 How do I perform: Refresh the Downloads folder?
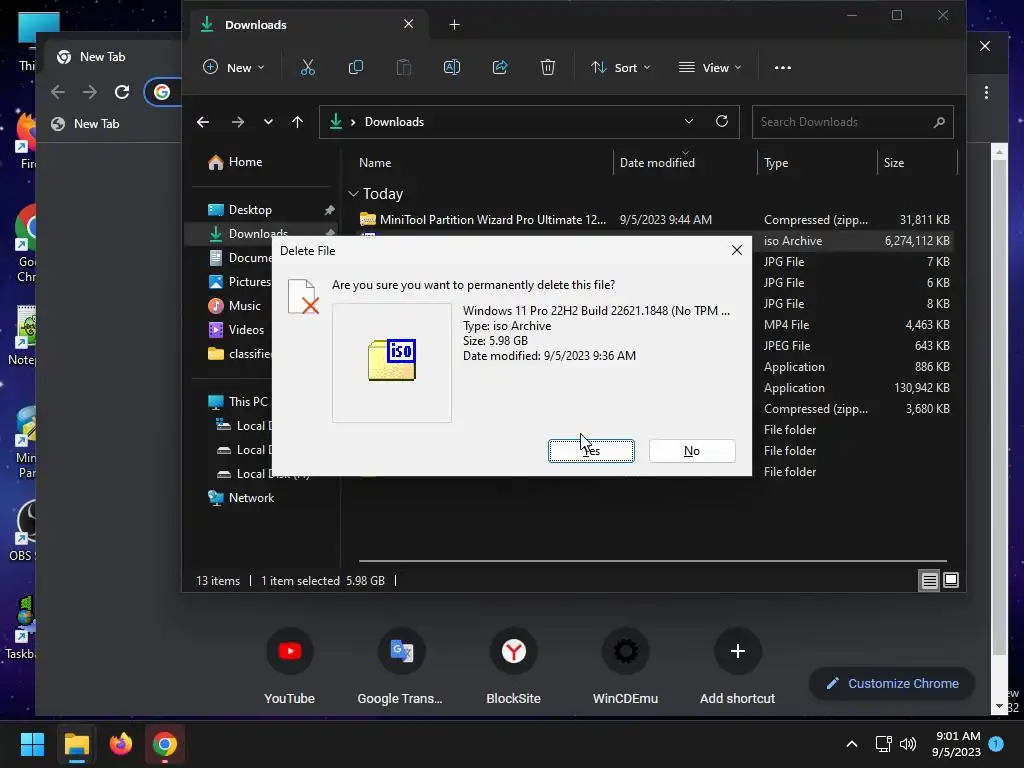pyautogui.click(x=722, y=121)
